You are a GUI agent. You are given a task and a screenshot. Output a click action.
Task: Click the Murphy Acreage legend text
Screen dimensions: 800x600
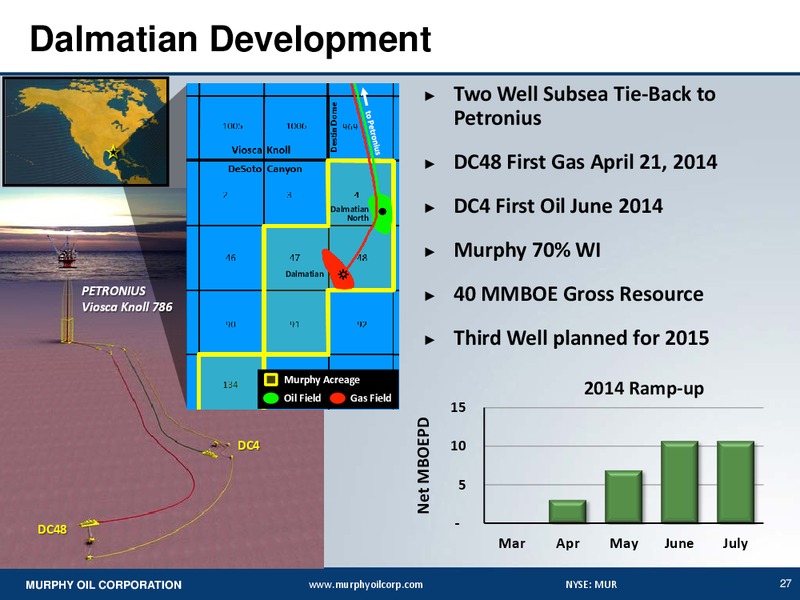pos(322,380)
